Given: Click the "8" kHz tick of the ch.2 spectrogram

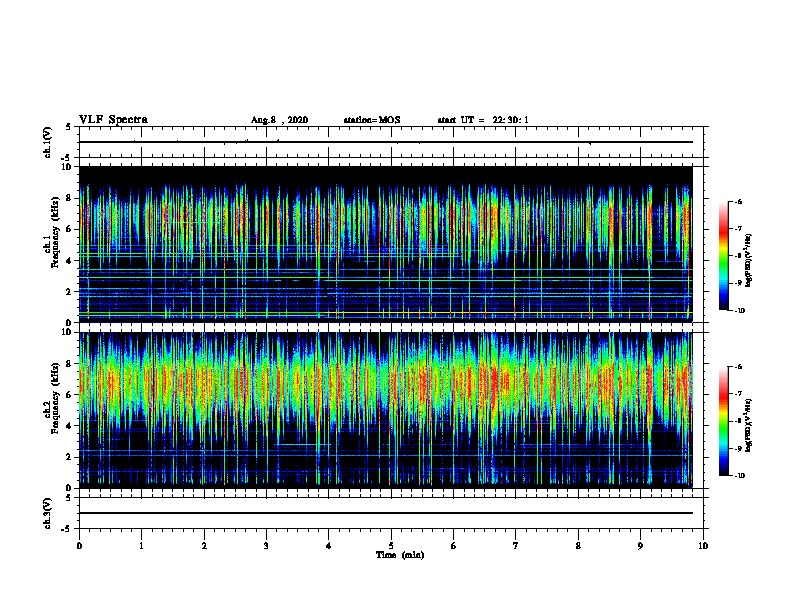Looking at the screenshot, I should pos(70,364).
